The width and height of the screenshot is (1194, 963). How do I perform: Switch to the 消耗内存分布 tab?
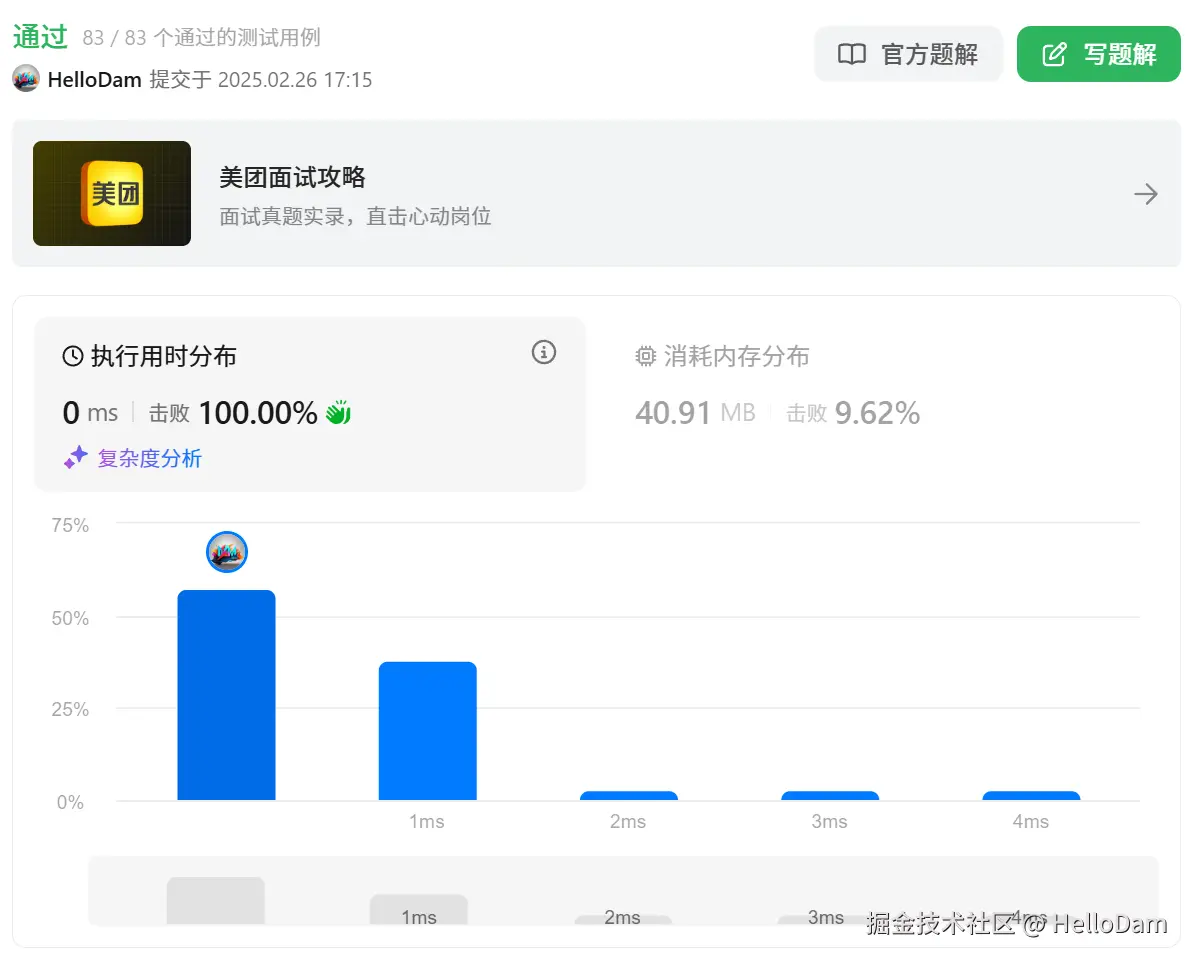click(723, 356)
